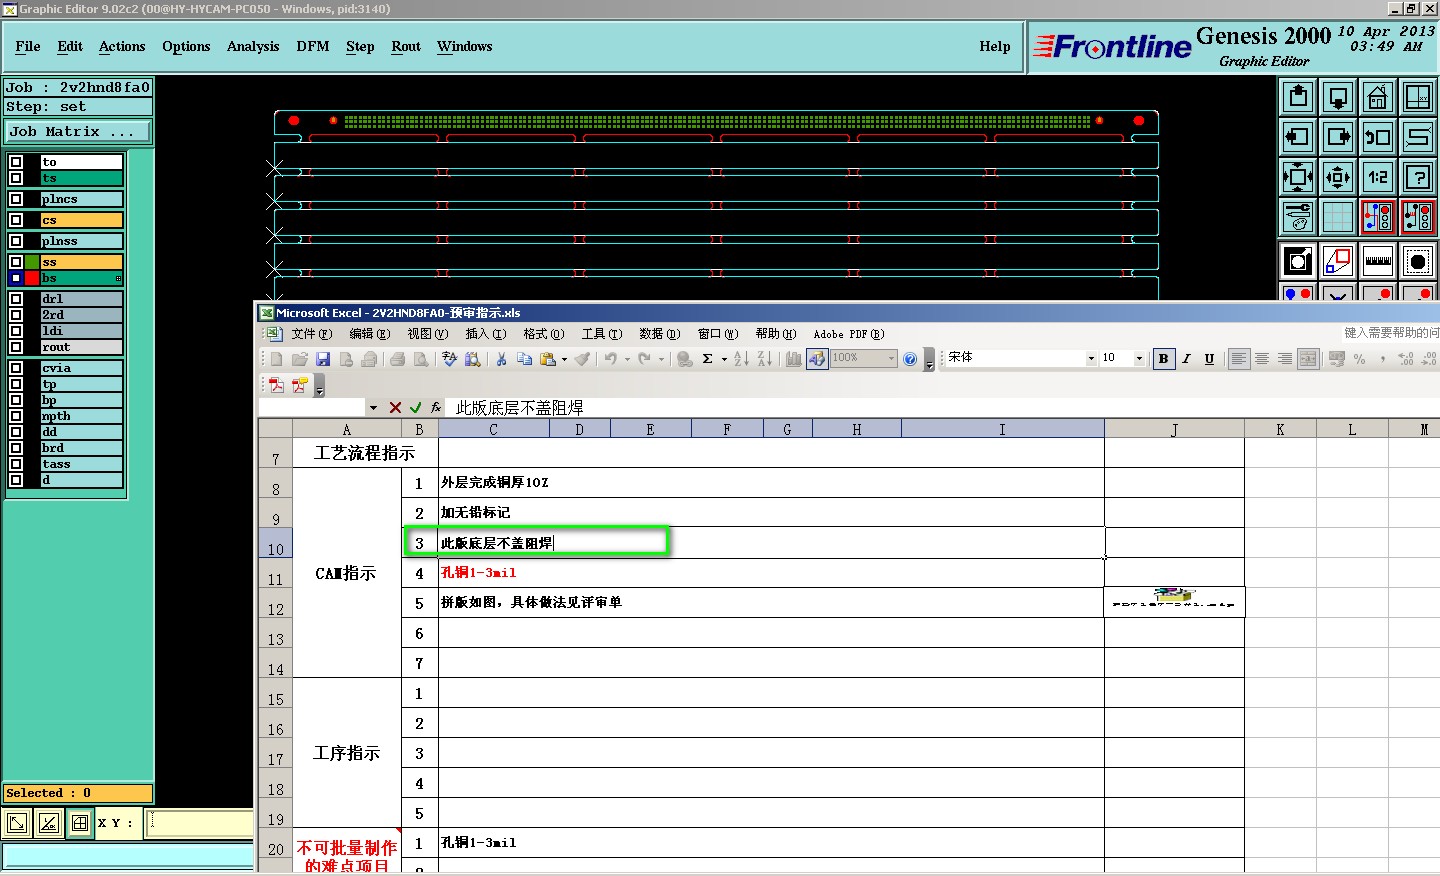Click the Convert to Adobe PDF icon
1440x876 pixels.
[277, 385]
